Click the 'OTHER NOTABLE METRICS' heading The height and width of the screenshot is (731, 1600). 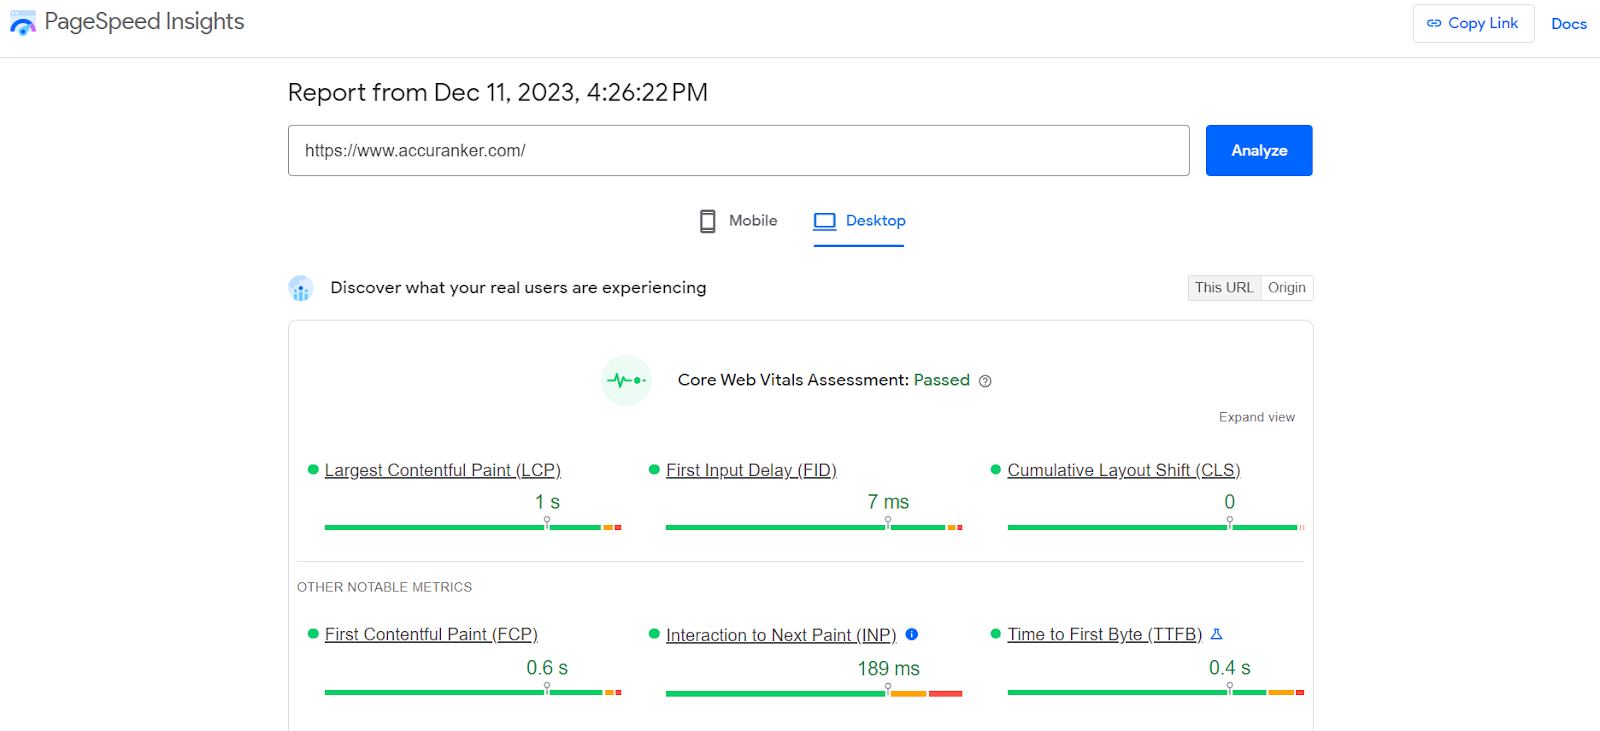[384, 587]
